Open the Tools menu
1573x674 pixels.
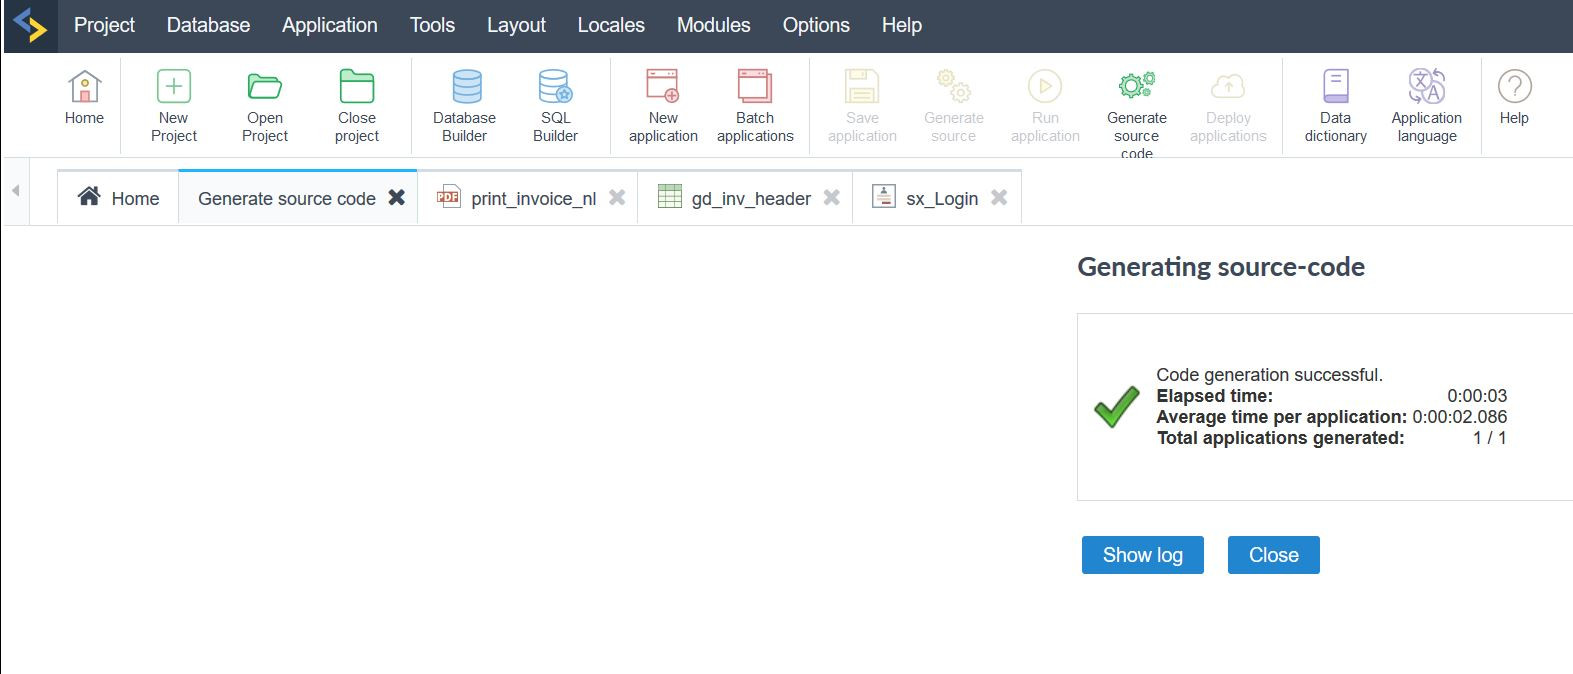(432, 25)
